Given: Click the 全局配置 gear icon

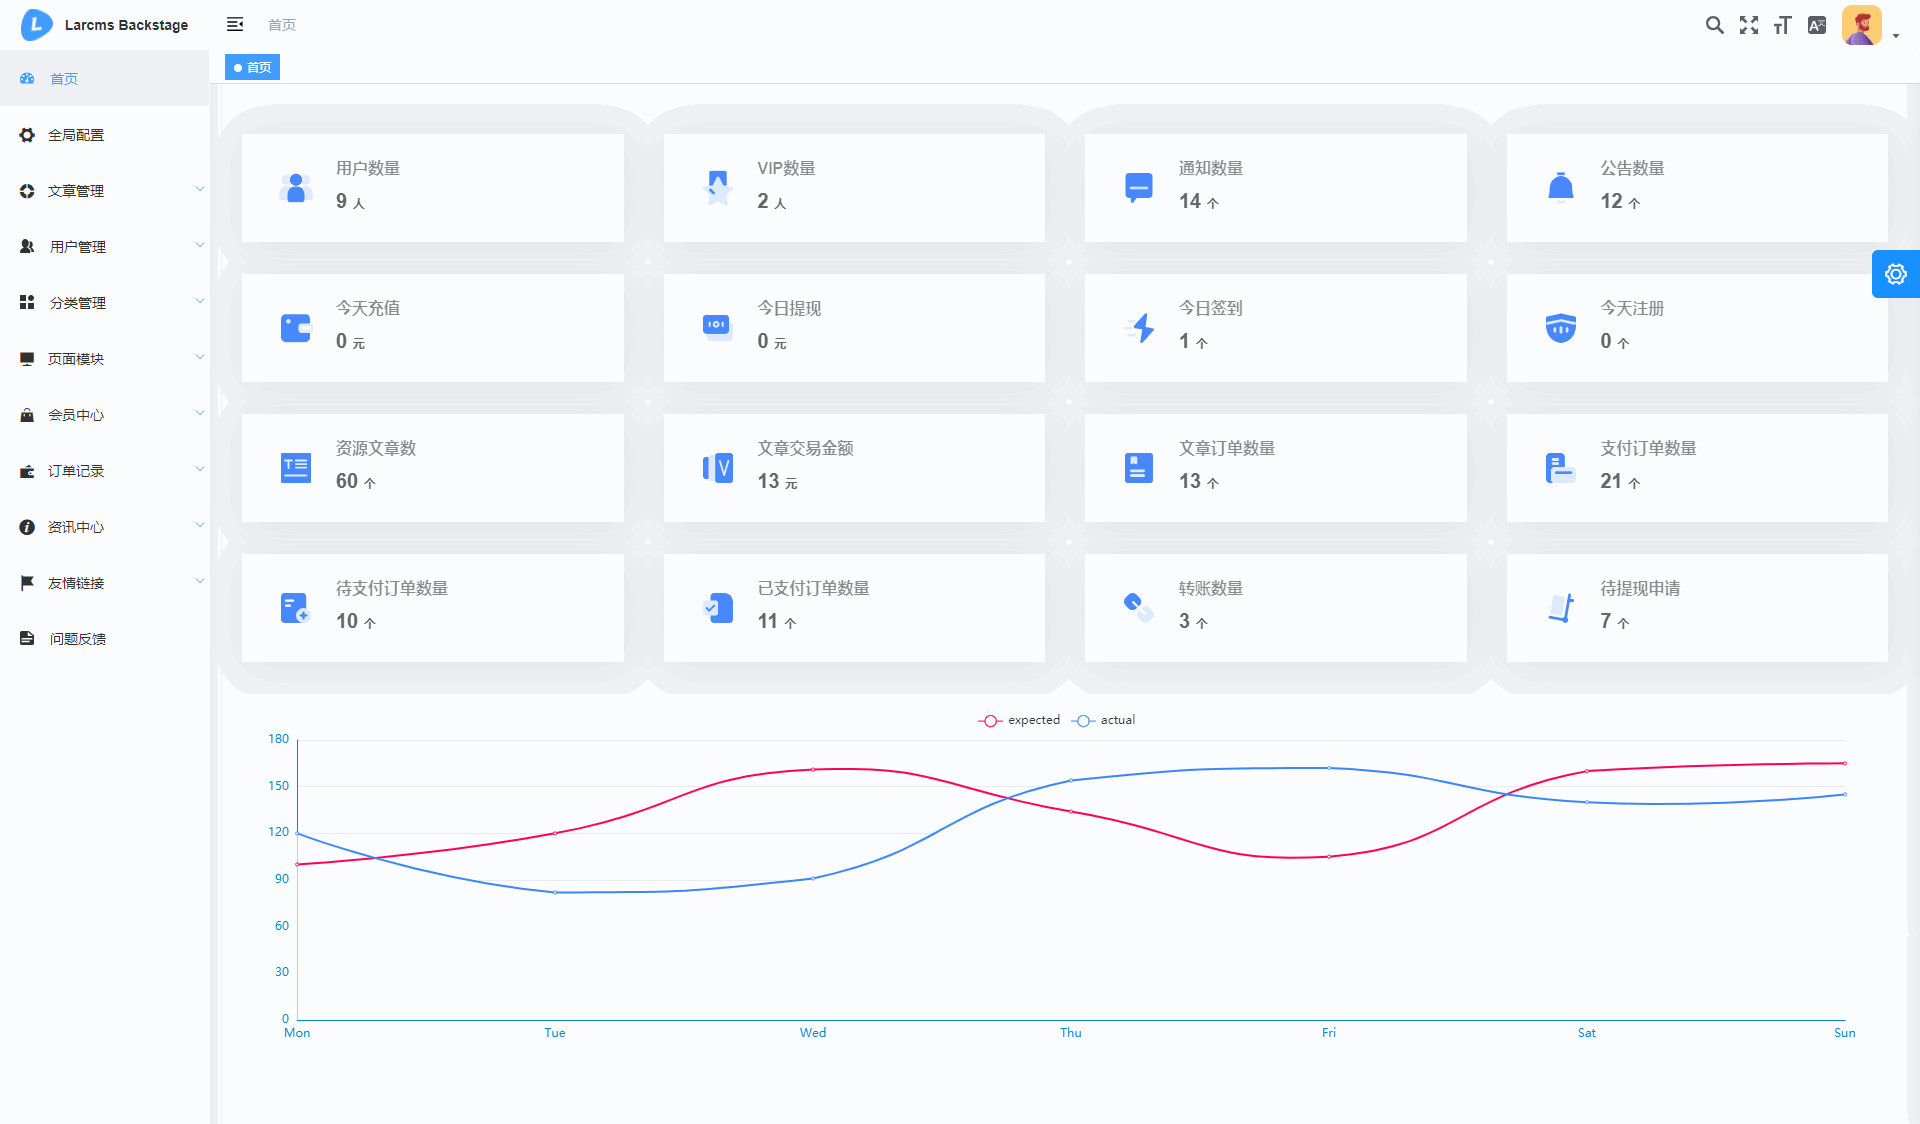Looking at the screenshot, I should tap(27, 135).
